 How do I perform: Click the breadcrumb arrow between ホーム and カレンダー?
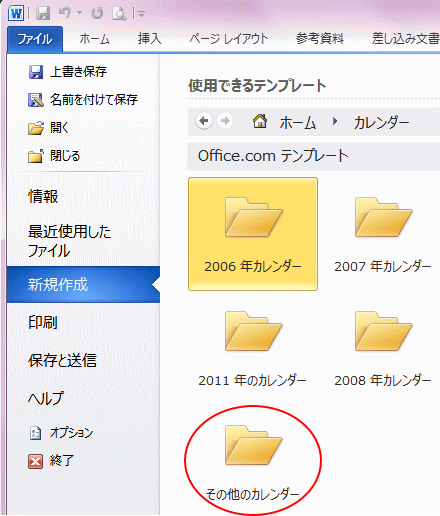335,121
